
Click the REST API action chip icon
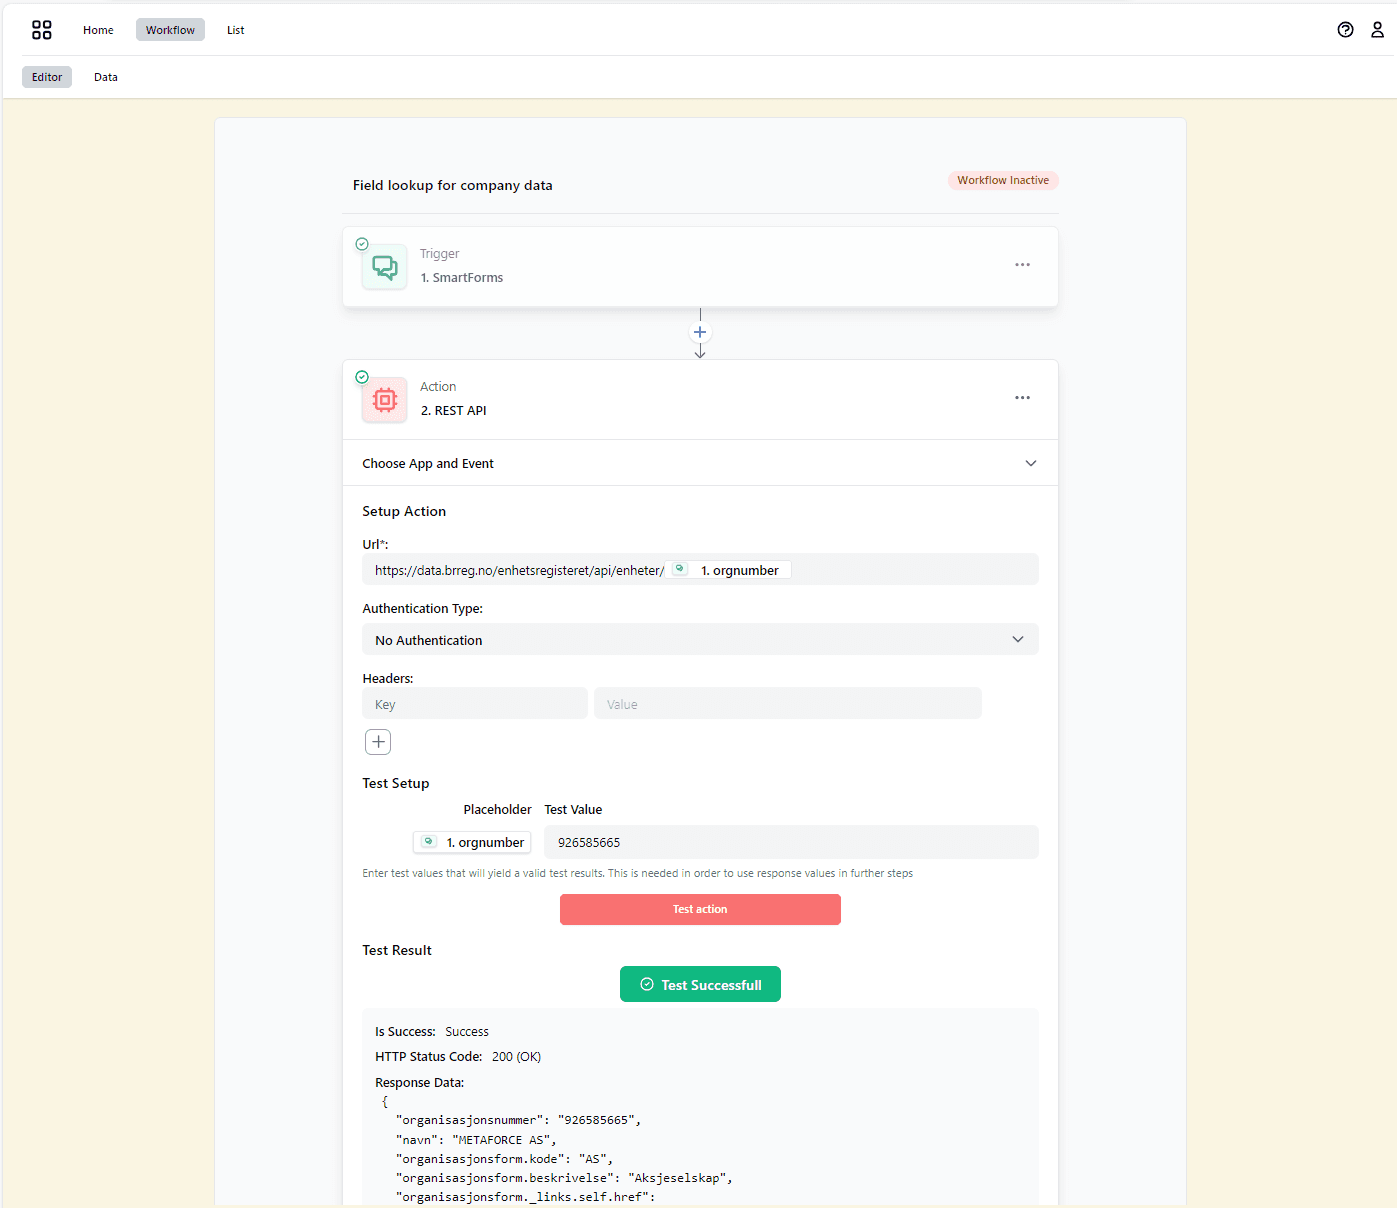384,399
